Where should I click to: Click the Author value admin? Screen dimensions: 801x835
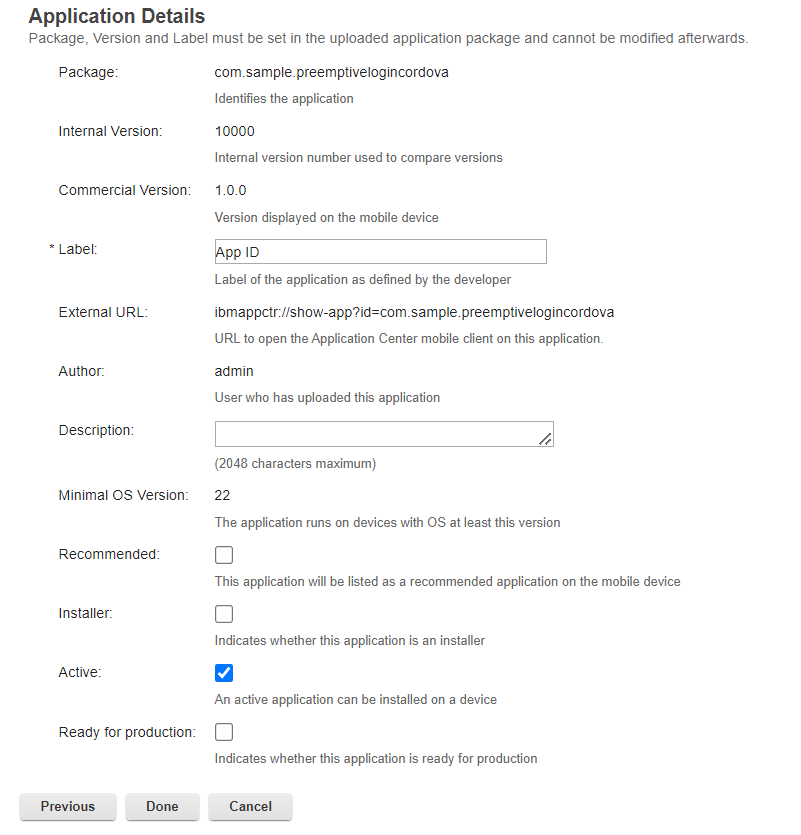pos(234,371)
